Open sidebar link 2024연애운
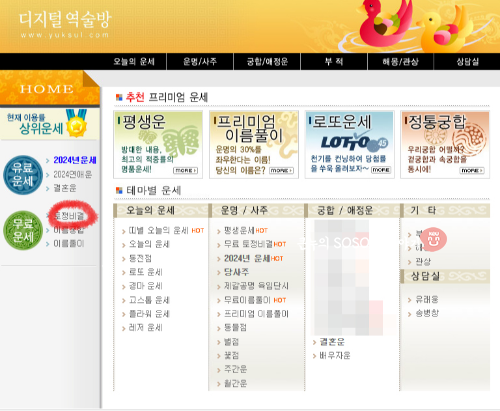 (73, 174)
